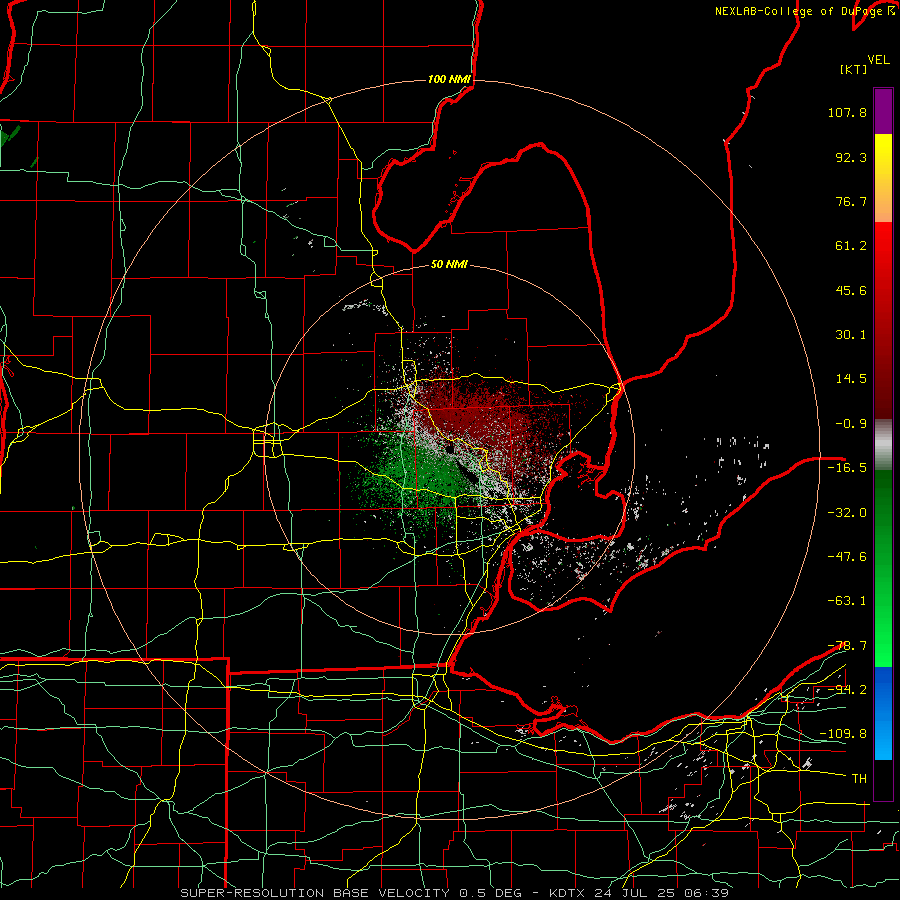Click the 61.2 velocity scale value
Screen dimensions: 900x900
coord(851,246)
